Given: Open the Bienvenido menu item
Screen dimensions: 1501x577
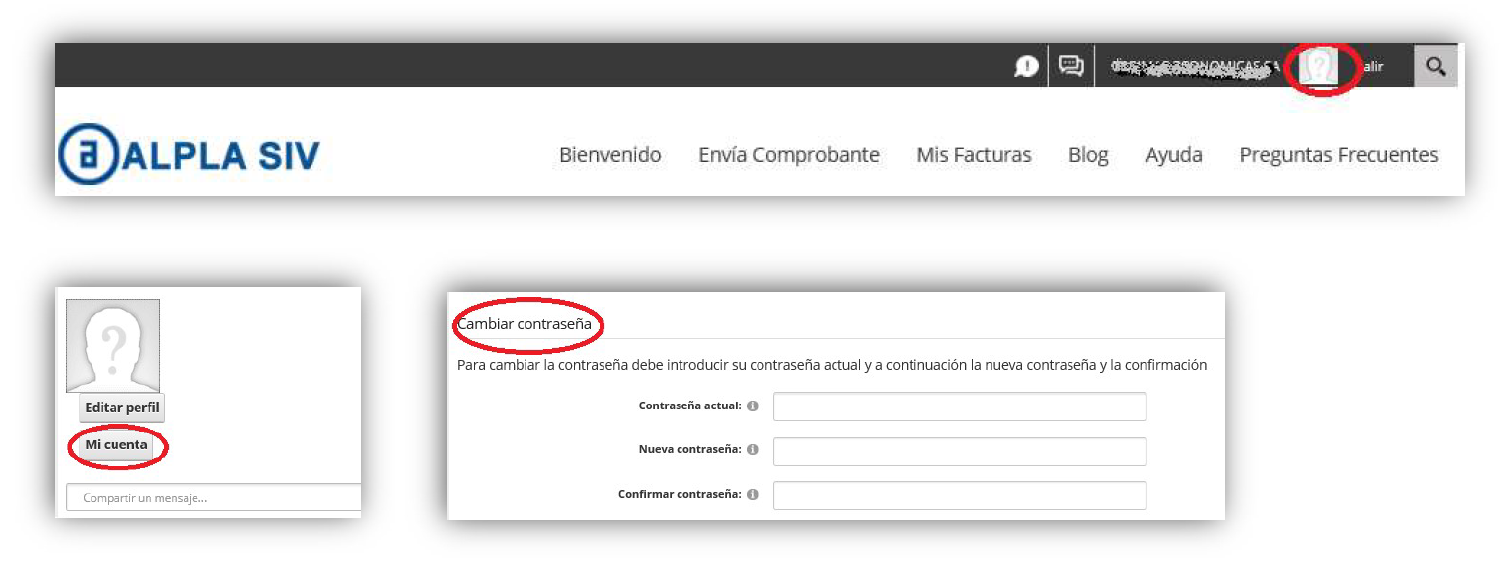Looking at the screenshot, I should [610, 155].
